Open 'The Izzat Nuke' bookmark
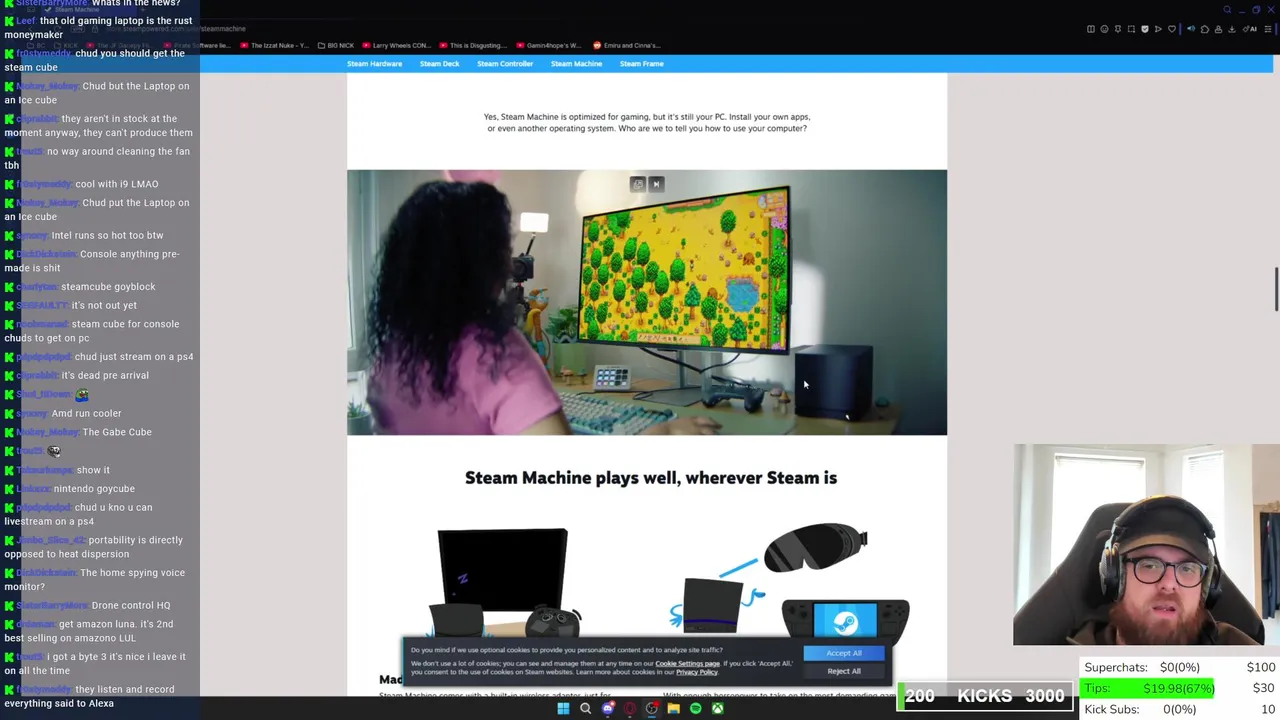Viewport: 1280px width, 720px height. pyautogui.click(x=273, y=45)
